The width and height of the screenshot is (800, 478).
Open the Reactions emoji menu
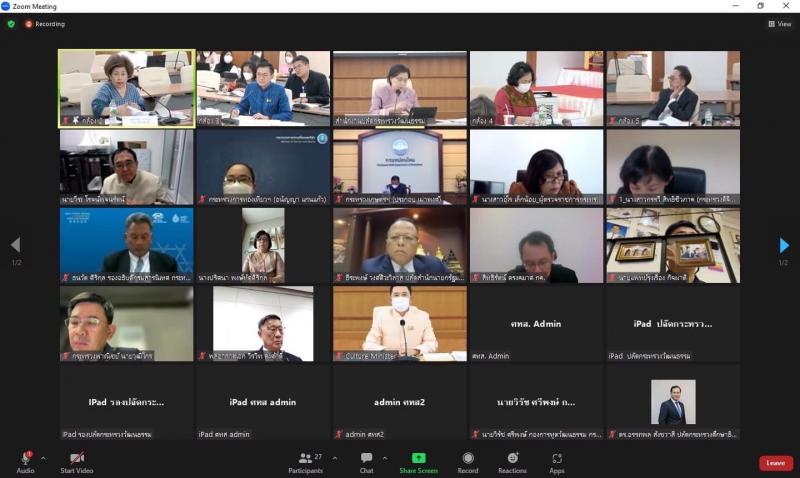[512, 458]
